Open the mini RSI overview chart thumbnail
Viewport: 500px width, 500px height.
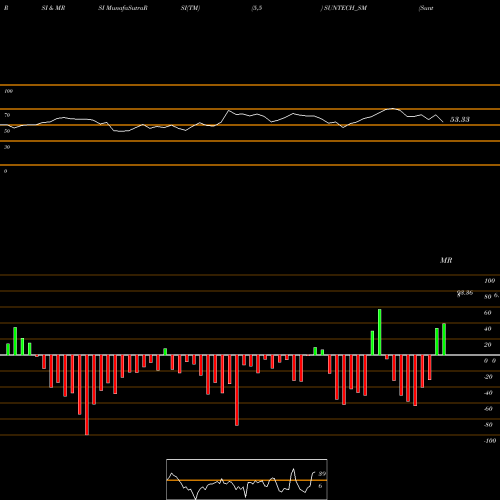coord(247,479)
